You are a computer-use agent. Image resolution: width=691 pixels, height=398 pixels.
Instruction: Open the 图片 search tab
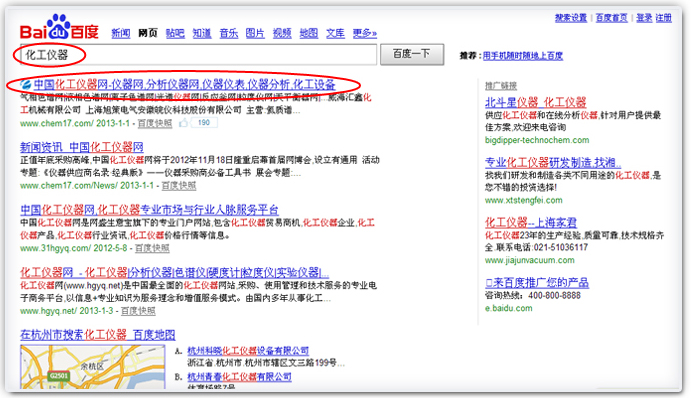pos(255,33)
